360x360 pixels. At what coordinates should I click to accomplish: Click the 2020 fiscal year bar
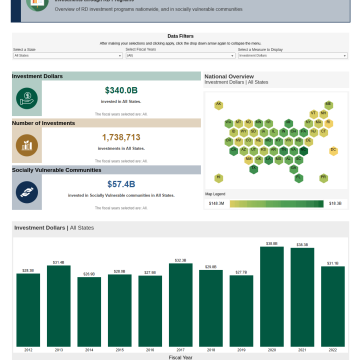pos(272,297)
